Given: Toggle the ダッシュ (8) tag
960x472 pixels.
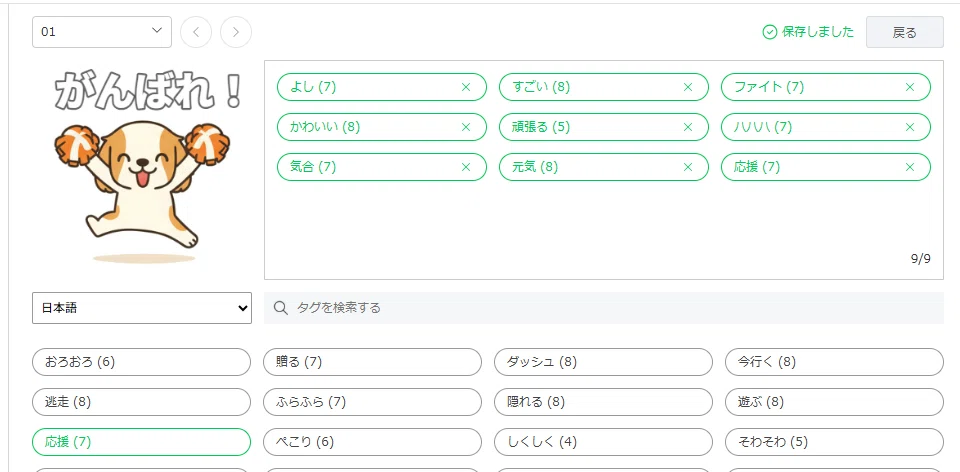Looking at the screenshot, I should tap(603, 362).
